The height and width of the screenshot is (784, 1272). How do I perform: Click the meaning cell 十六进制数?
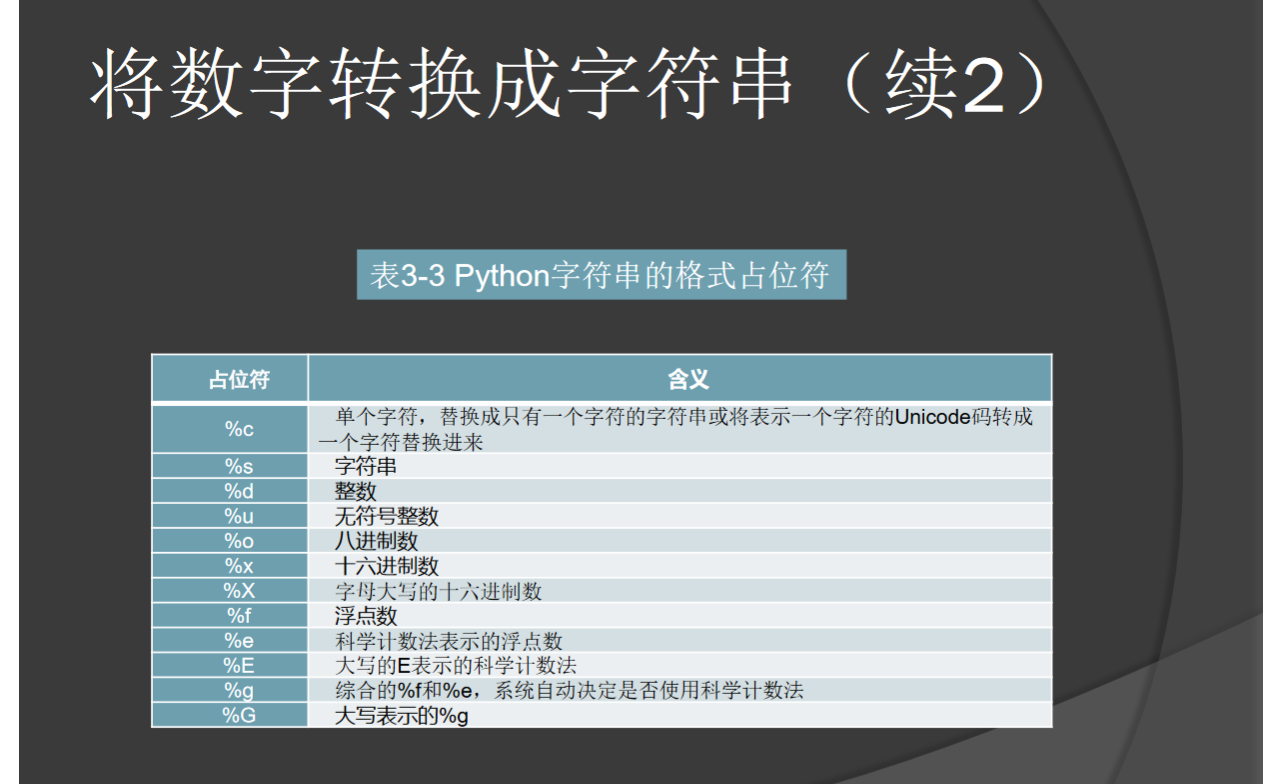680,566
